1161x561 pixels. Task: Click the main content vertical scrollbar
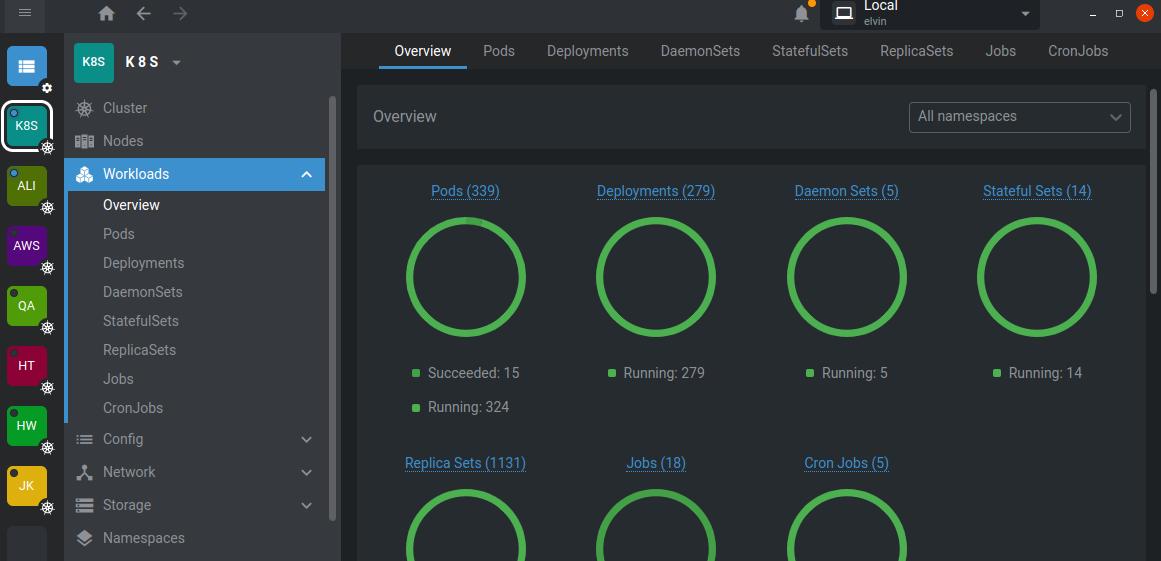[x=1153, y=190]
